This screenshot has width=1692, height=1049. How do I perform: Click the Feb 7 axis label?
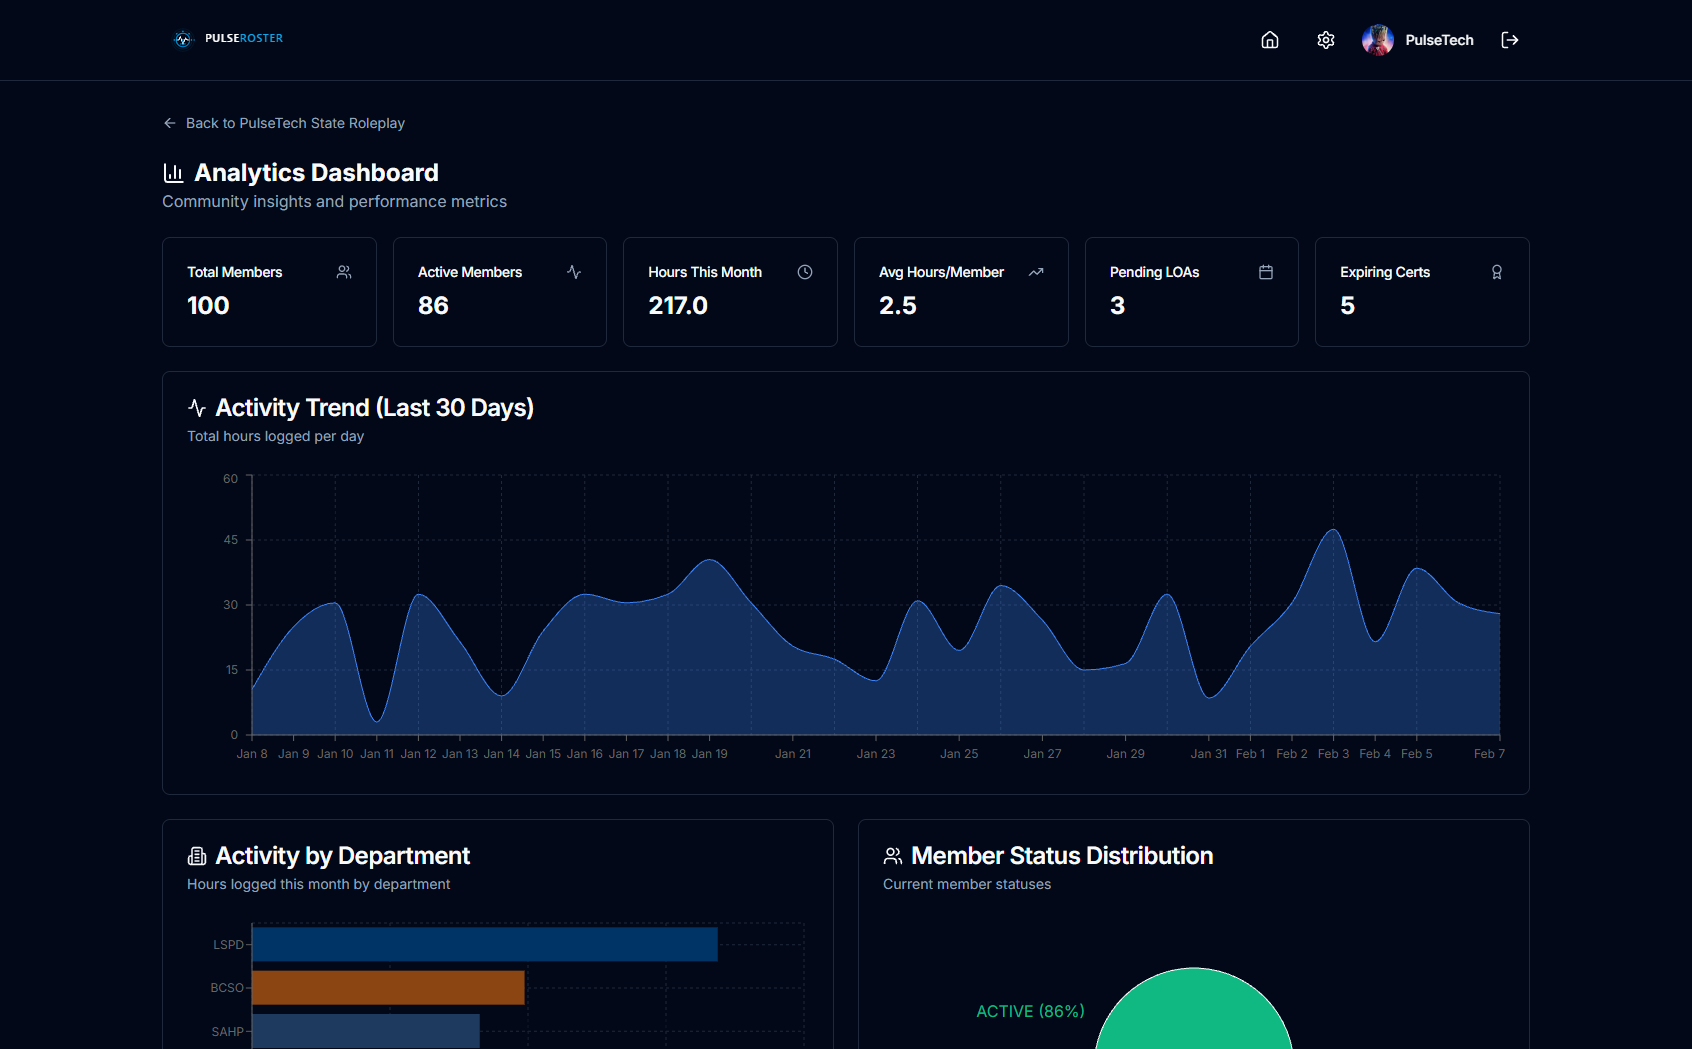click(1489, 754)
